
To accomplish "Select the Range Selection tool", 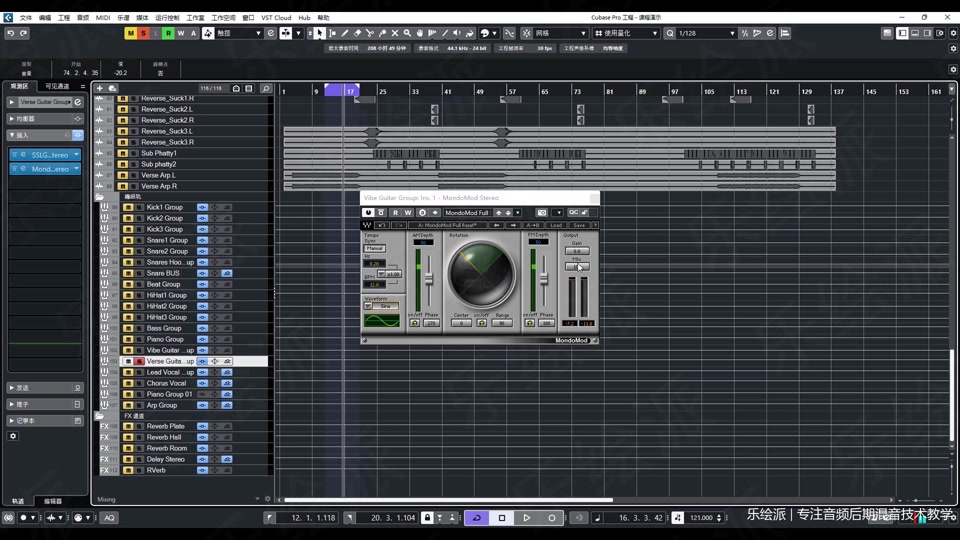I will [x=332, y=33].
